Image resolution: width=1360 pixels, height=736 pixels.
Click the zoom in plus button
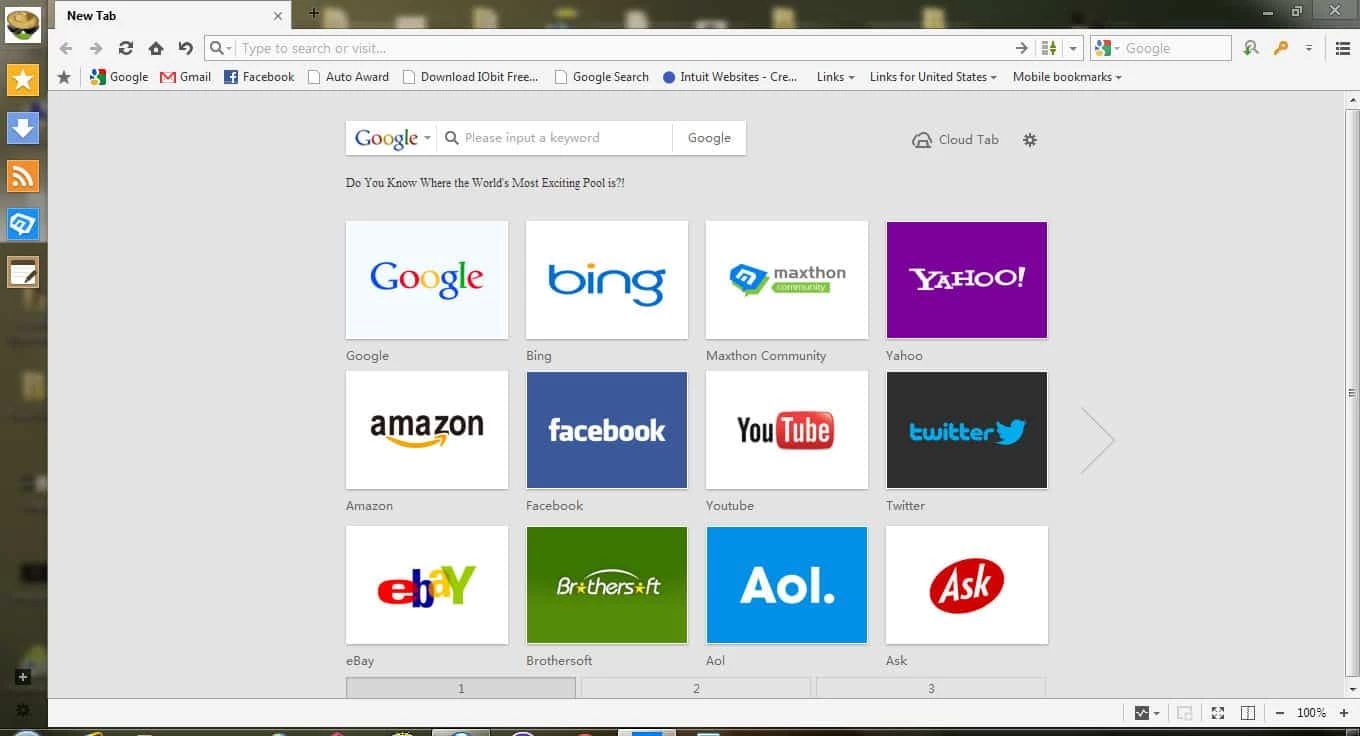(x=1343, y=713)
